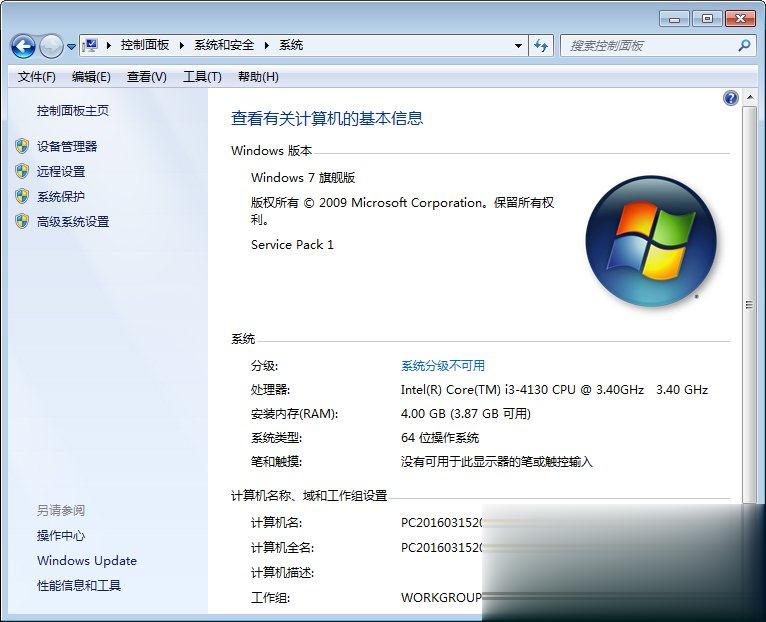Select 系统和安全 breadcrumb segment
This screenshot has height=622, width=766.
point(224,45)
